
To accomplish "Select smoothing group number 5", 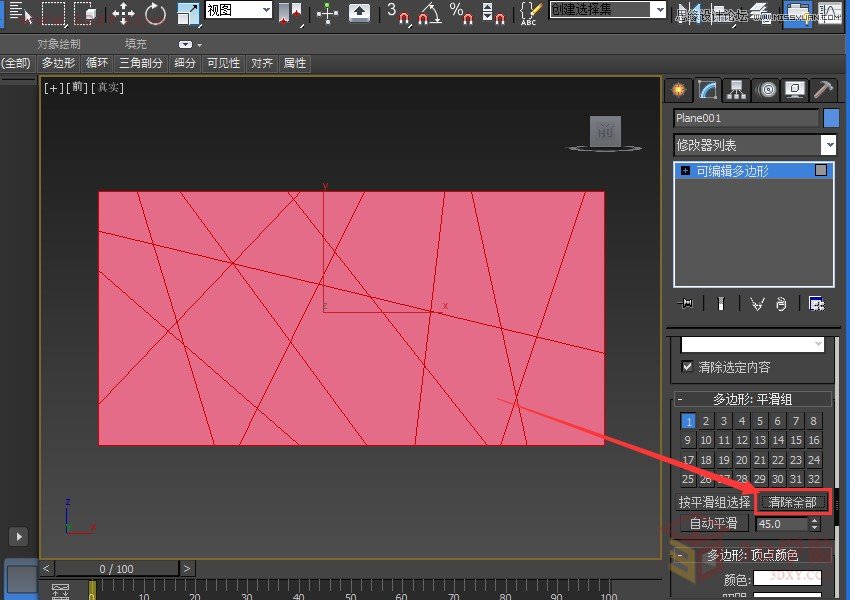I will pos(760,421).
